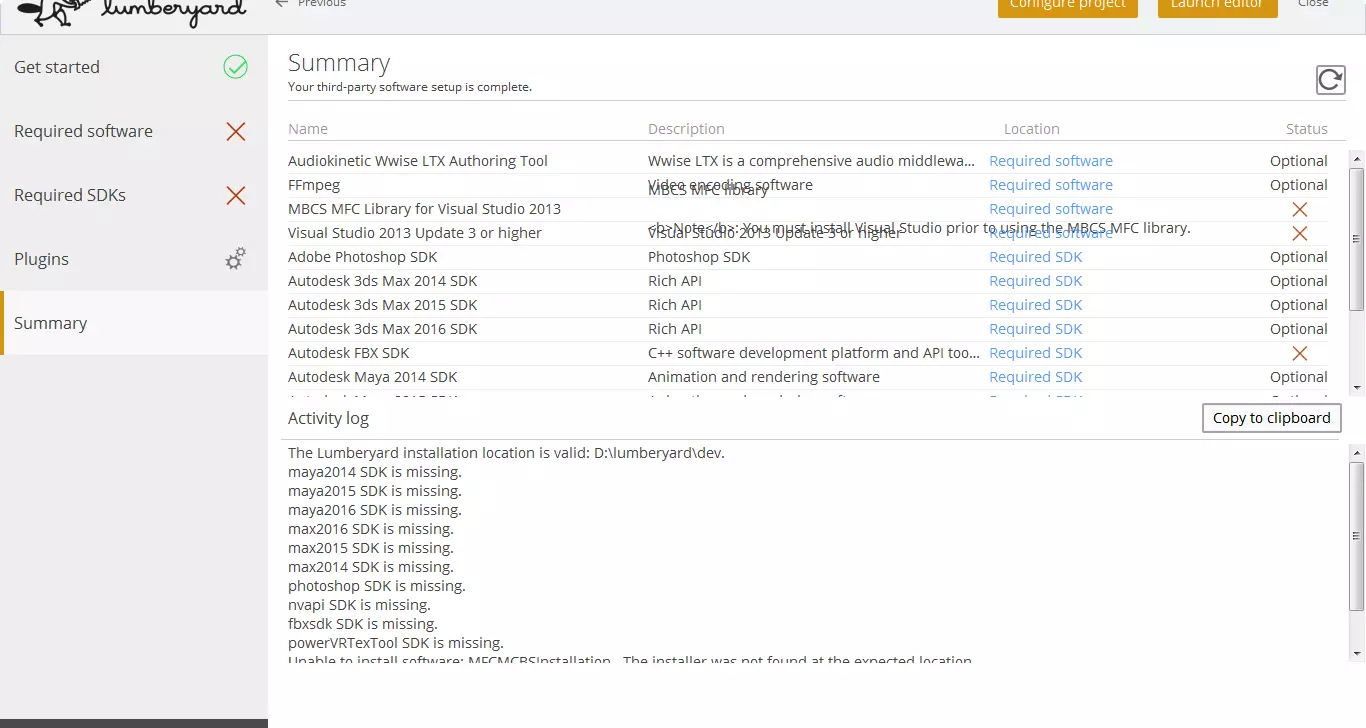Click red X status for Autodesk FBX SDK
Viewport: 1366px width, 728px height.
tap(1299, 353)
